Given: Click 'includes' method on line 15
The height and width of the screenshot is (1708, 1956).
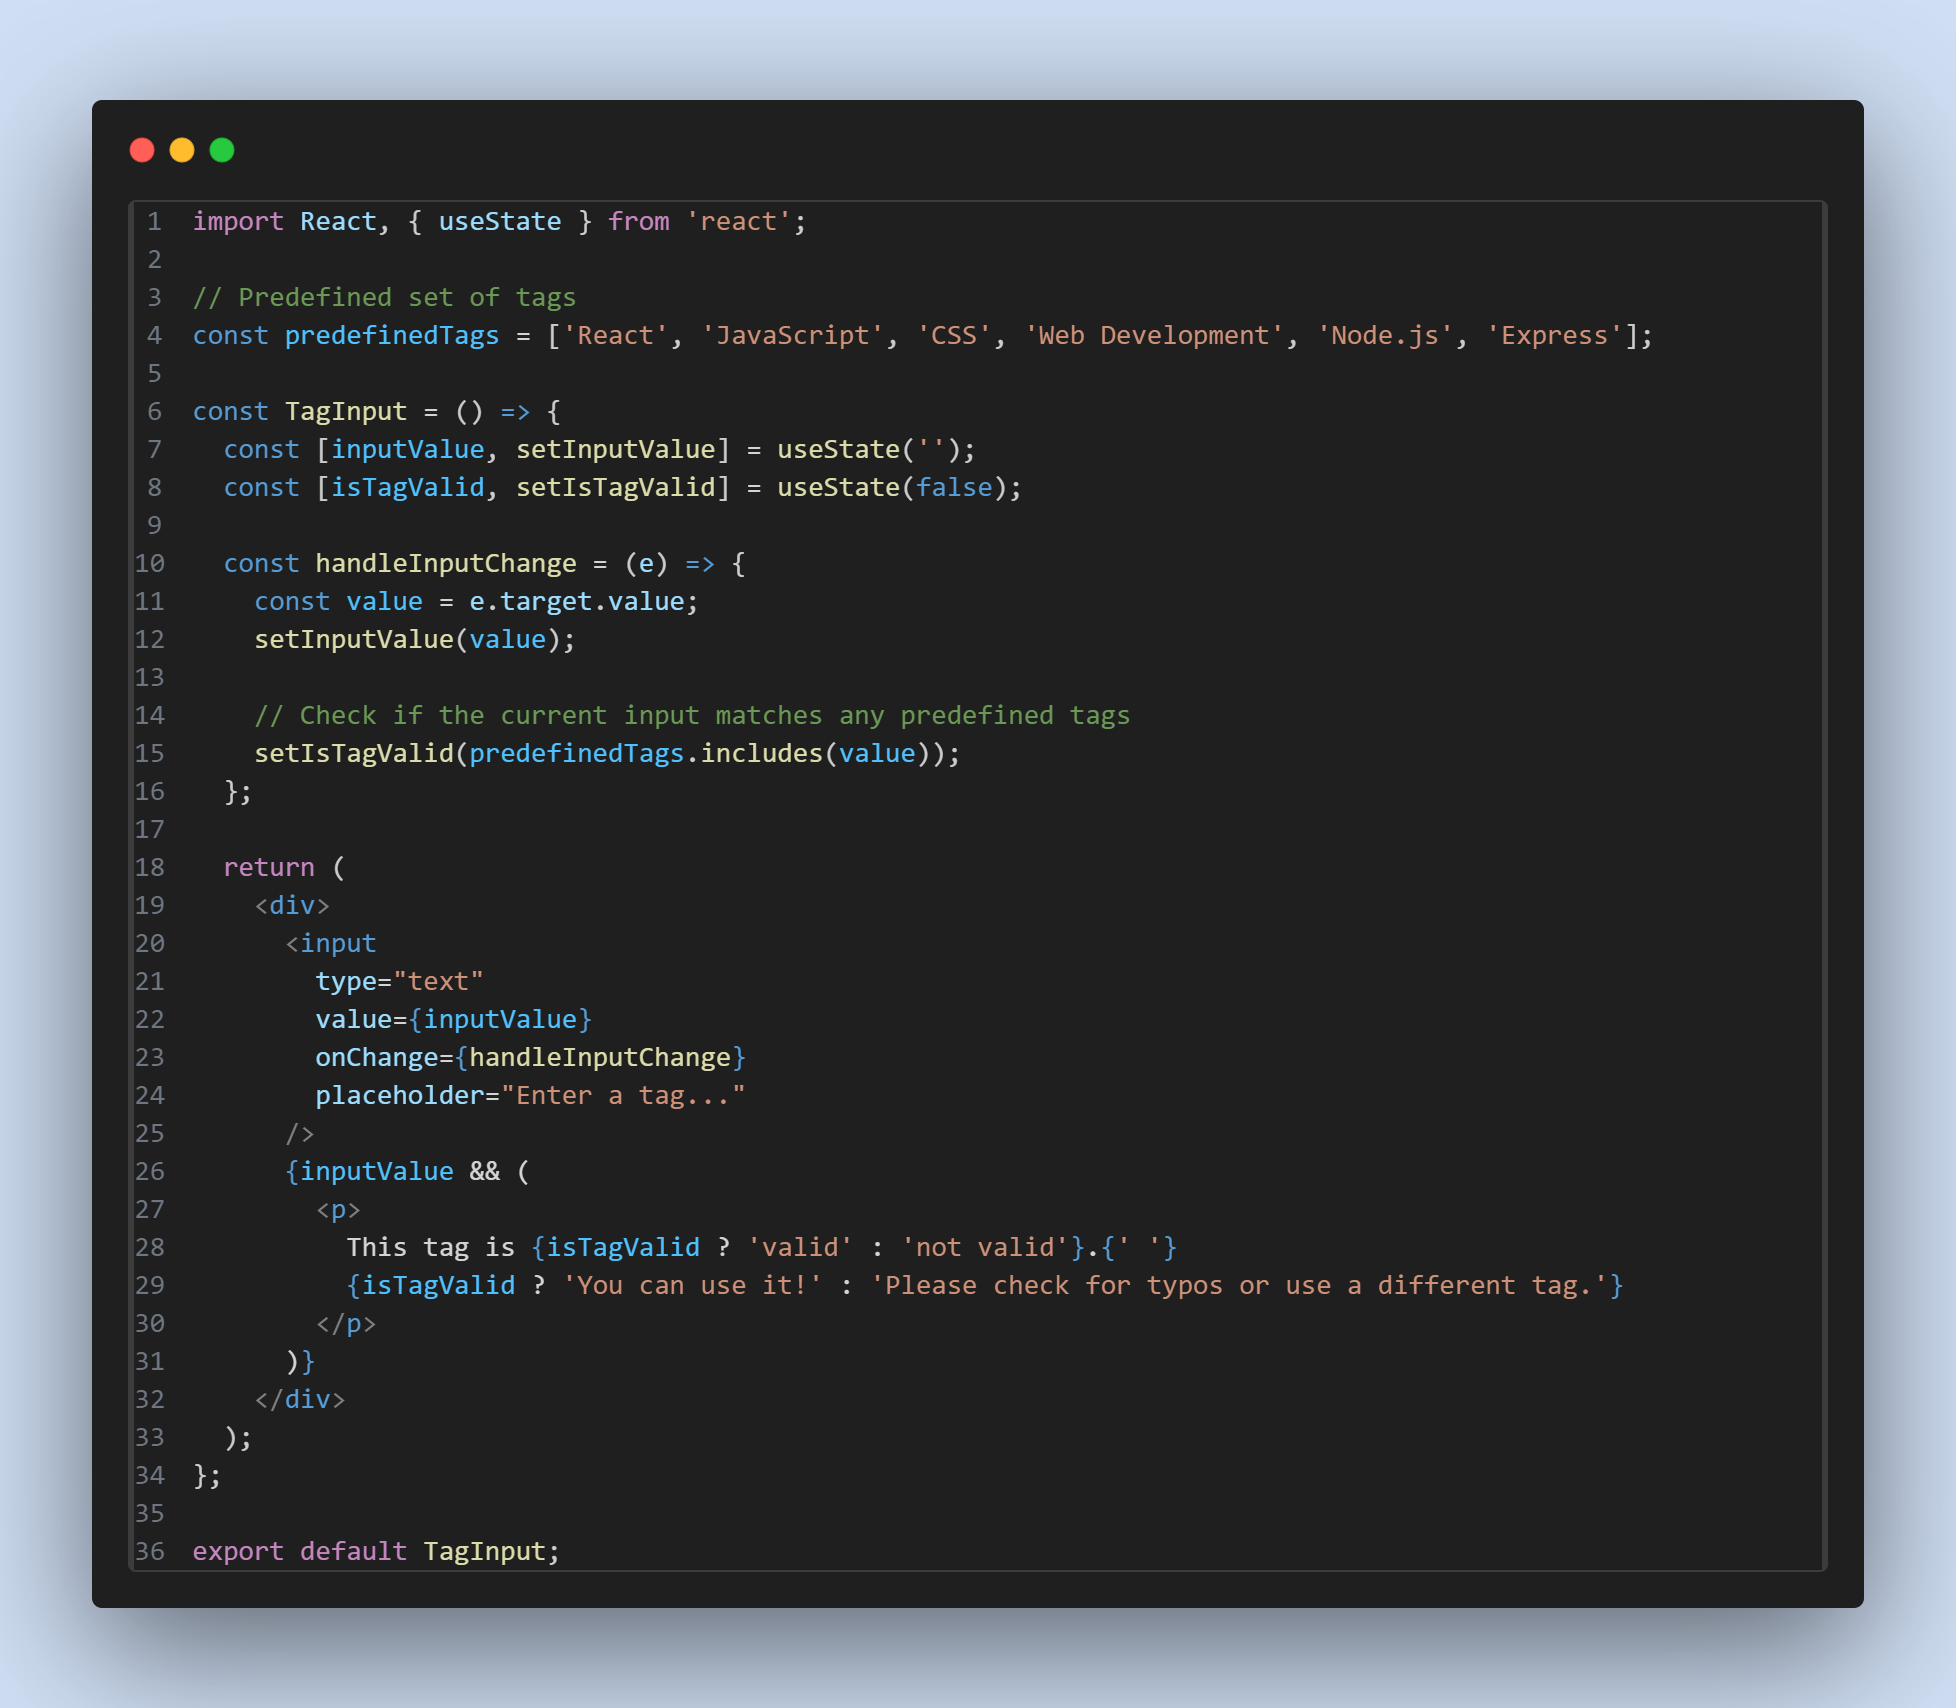Looking at the screenshot, I should point(762,754).
